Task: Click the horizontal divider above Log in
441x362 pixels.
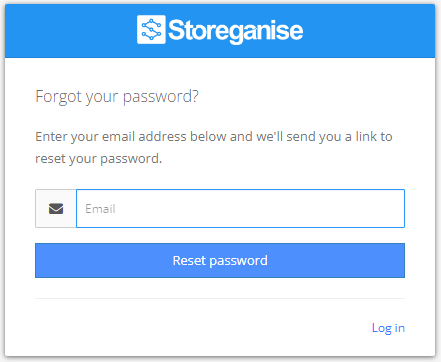Action: (x=220, y=298)
